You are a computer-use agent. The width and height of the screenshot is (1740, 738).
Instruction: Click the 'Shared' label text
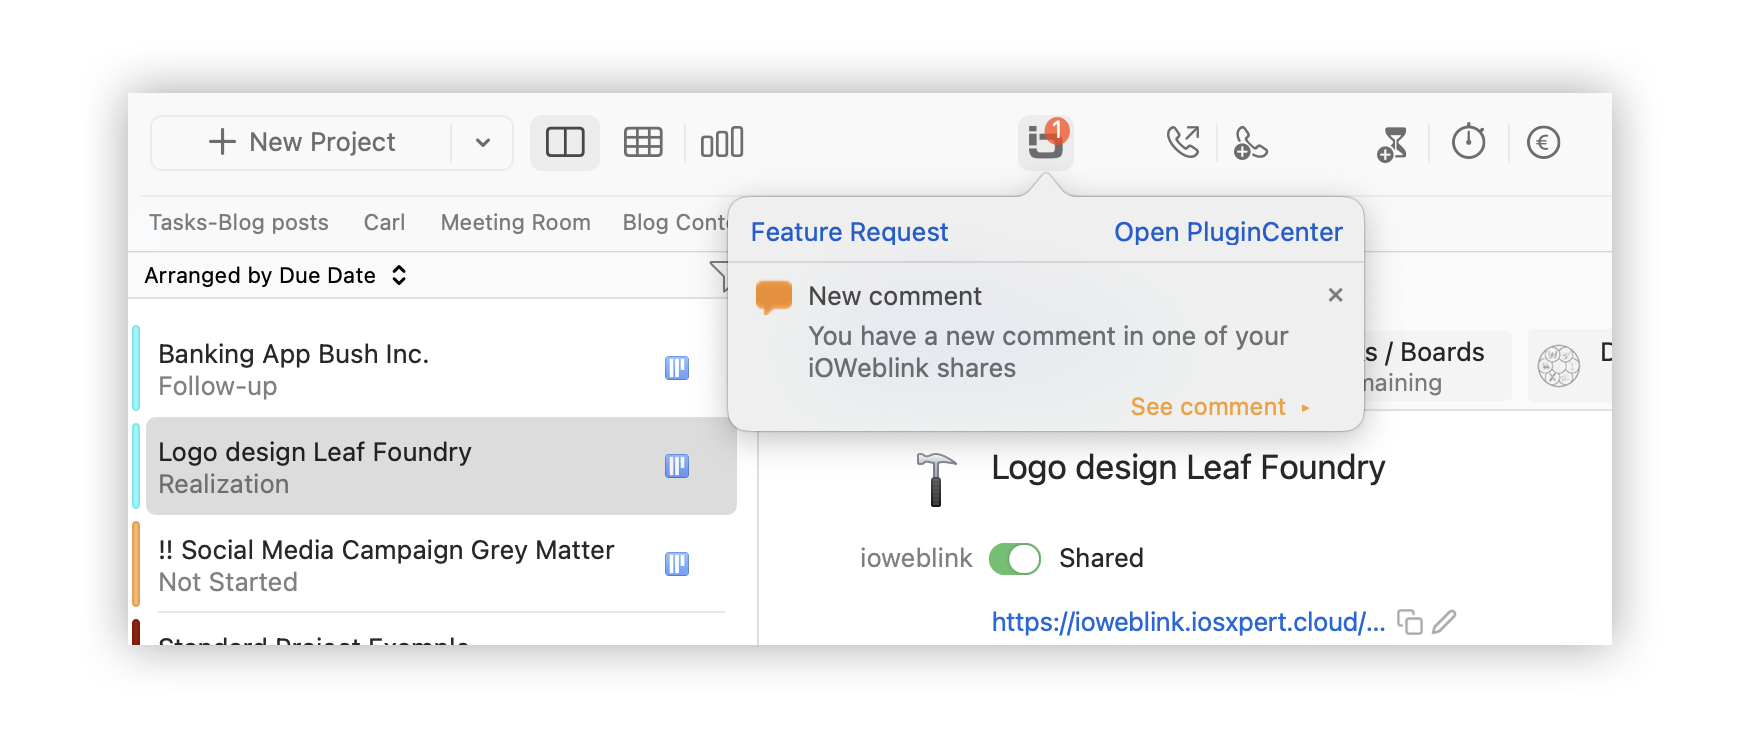point(1101,558)
